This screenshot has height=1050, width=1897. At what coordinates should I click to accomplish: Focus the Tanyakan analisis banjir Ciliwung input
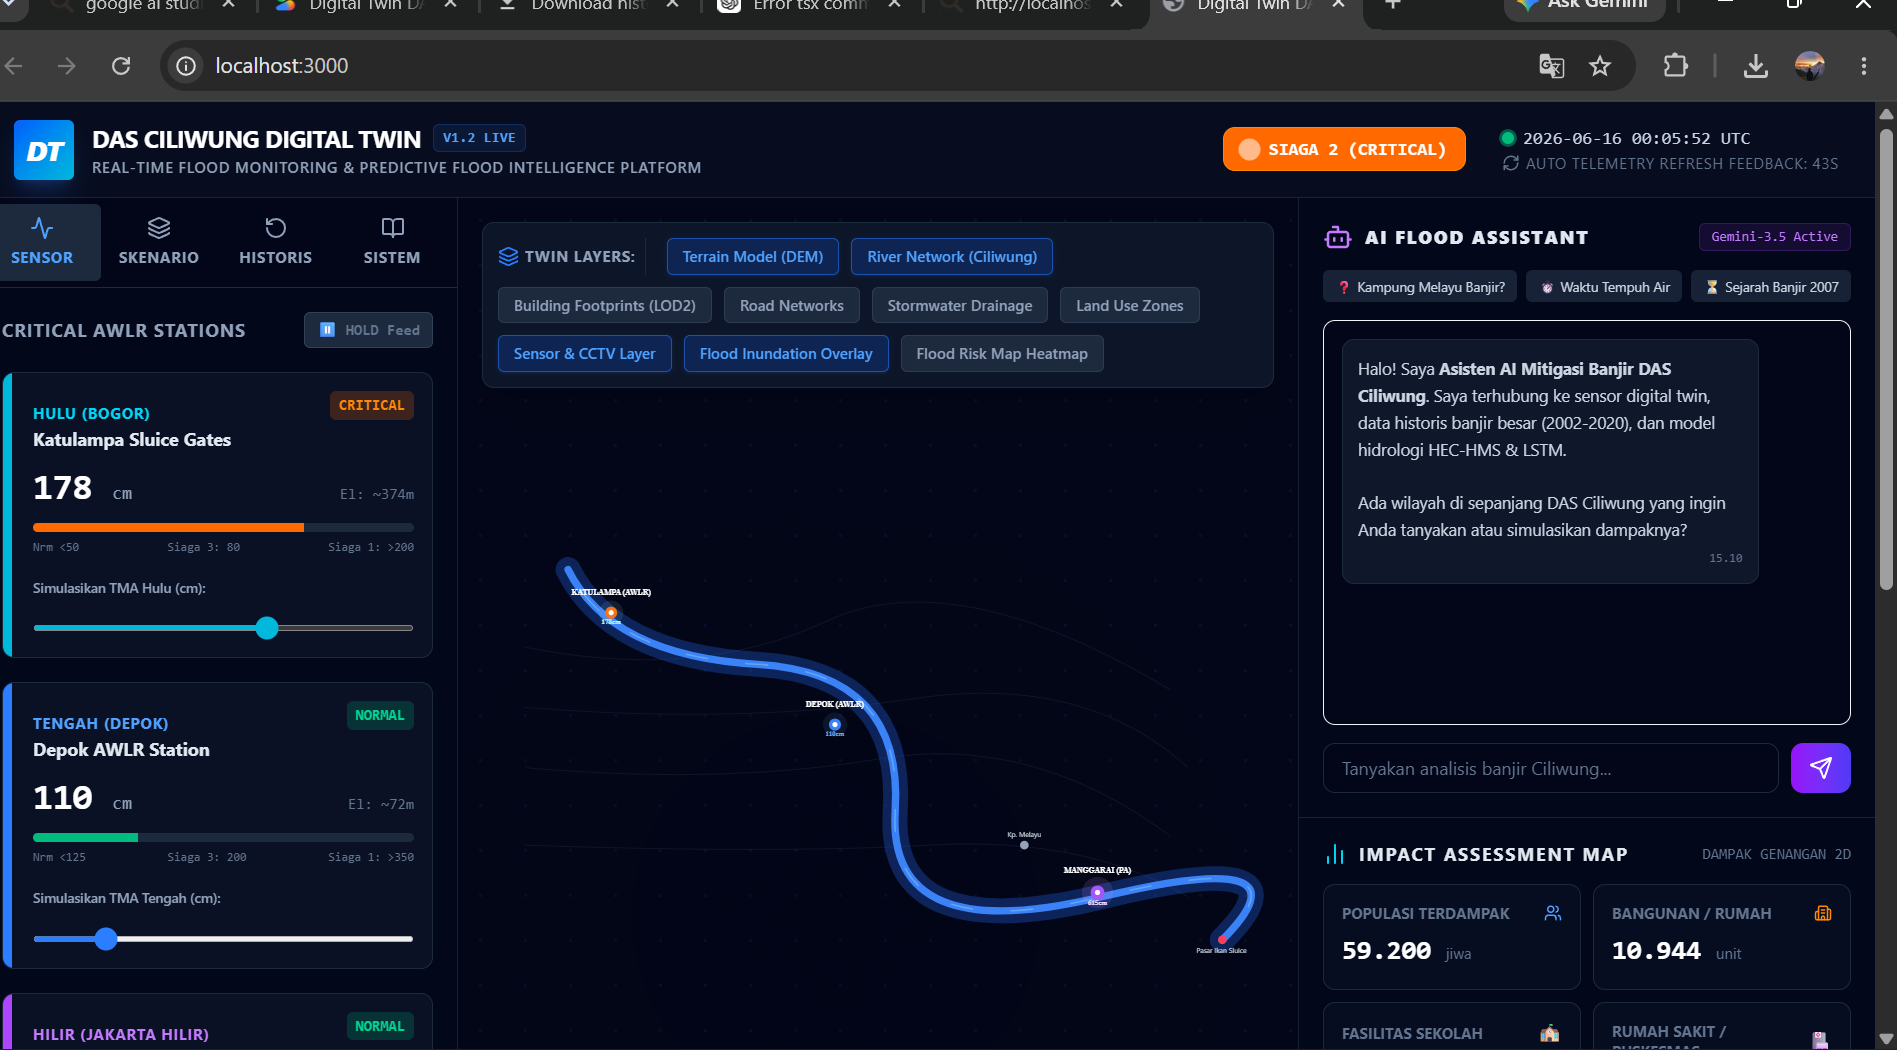[1551, 768]
